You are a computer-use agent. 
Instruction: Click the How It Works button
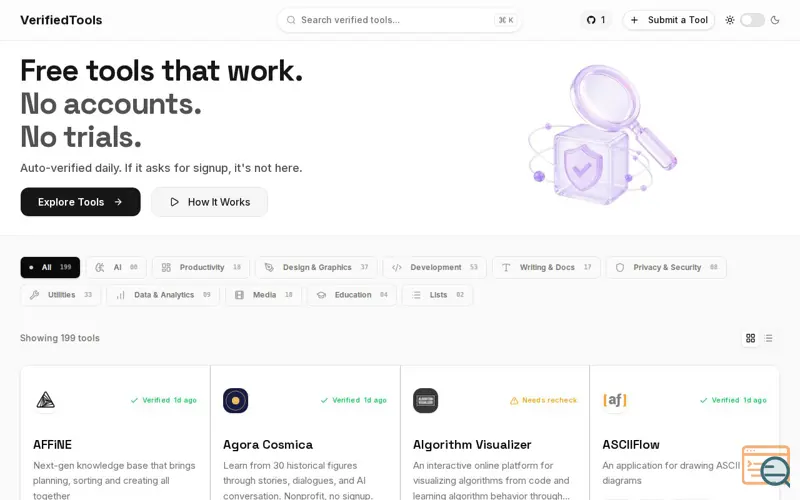209,202
